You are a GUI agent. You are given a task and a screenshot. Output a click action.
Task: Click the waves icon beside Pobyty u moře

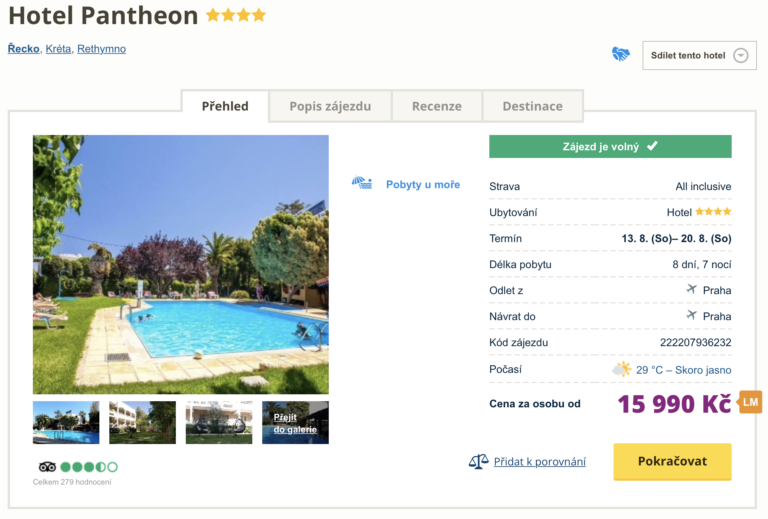362,184
